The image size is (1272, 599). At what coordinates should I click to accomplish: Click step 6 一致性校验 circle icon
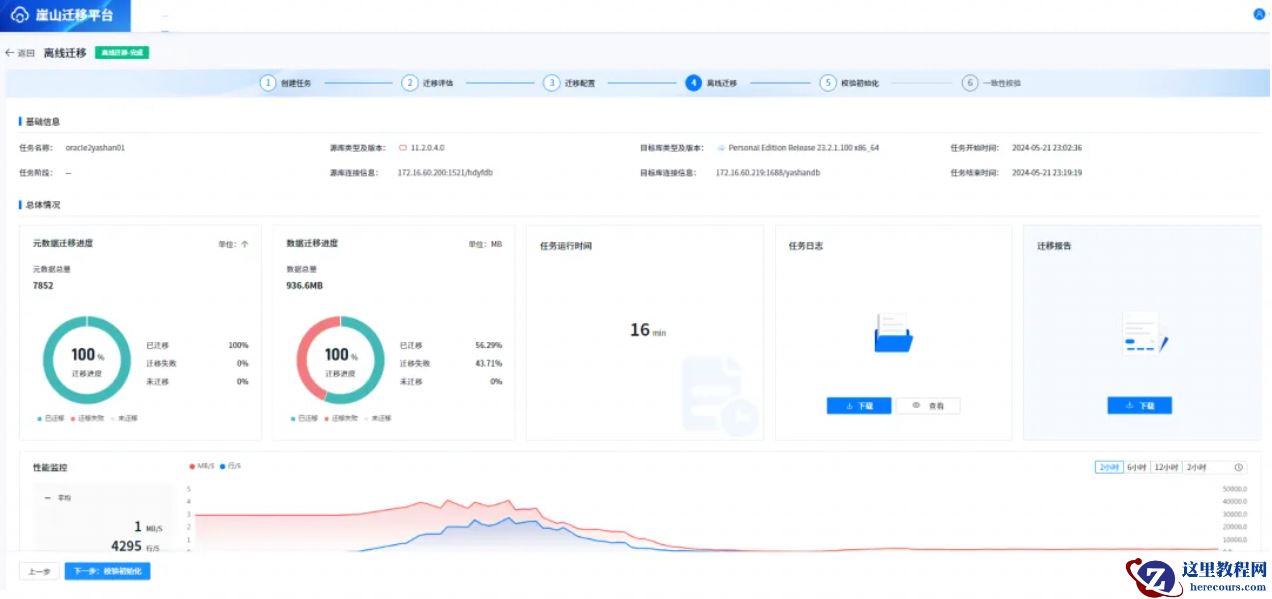click(x=969, y=83)
